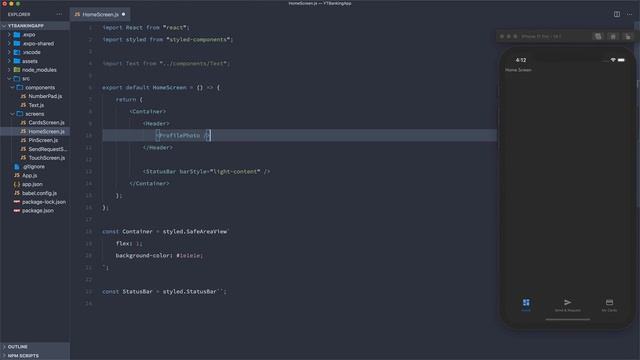Open Text.js file in components
640x360 pixels.
[x=35, y=105]
